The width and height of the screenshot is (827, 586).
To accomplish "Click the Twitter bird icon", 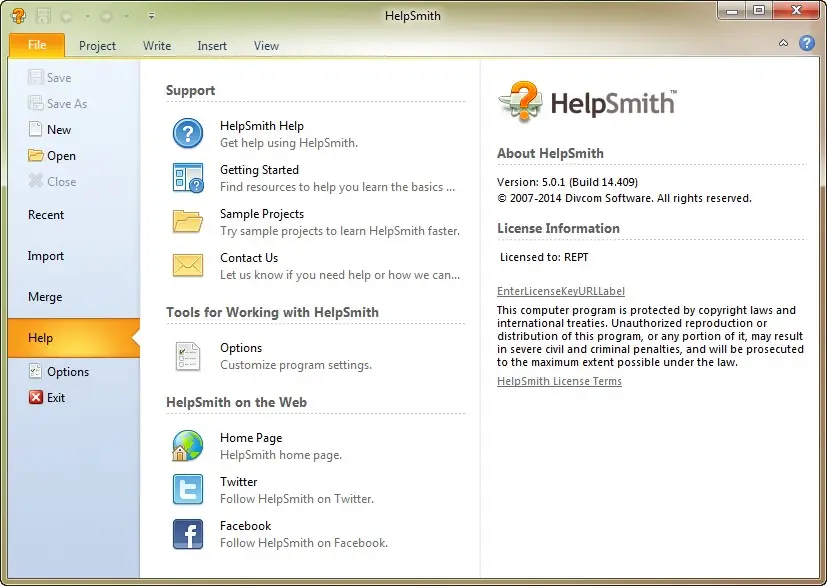I will click(x=188, y=489).
